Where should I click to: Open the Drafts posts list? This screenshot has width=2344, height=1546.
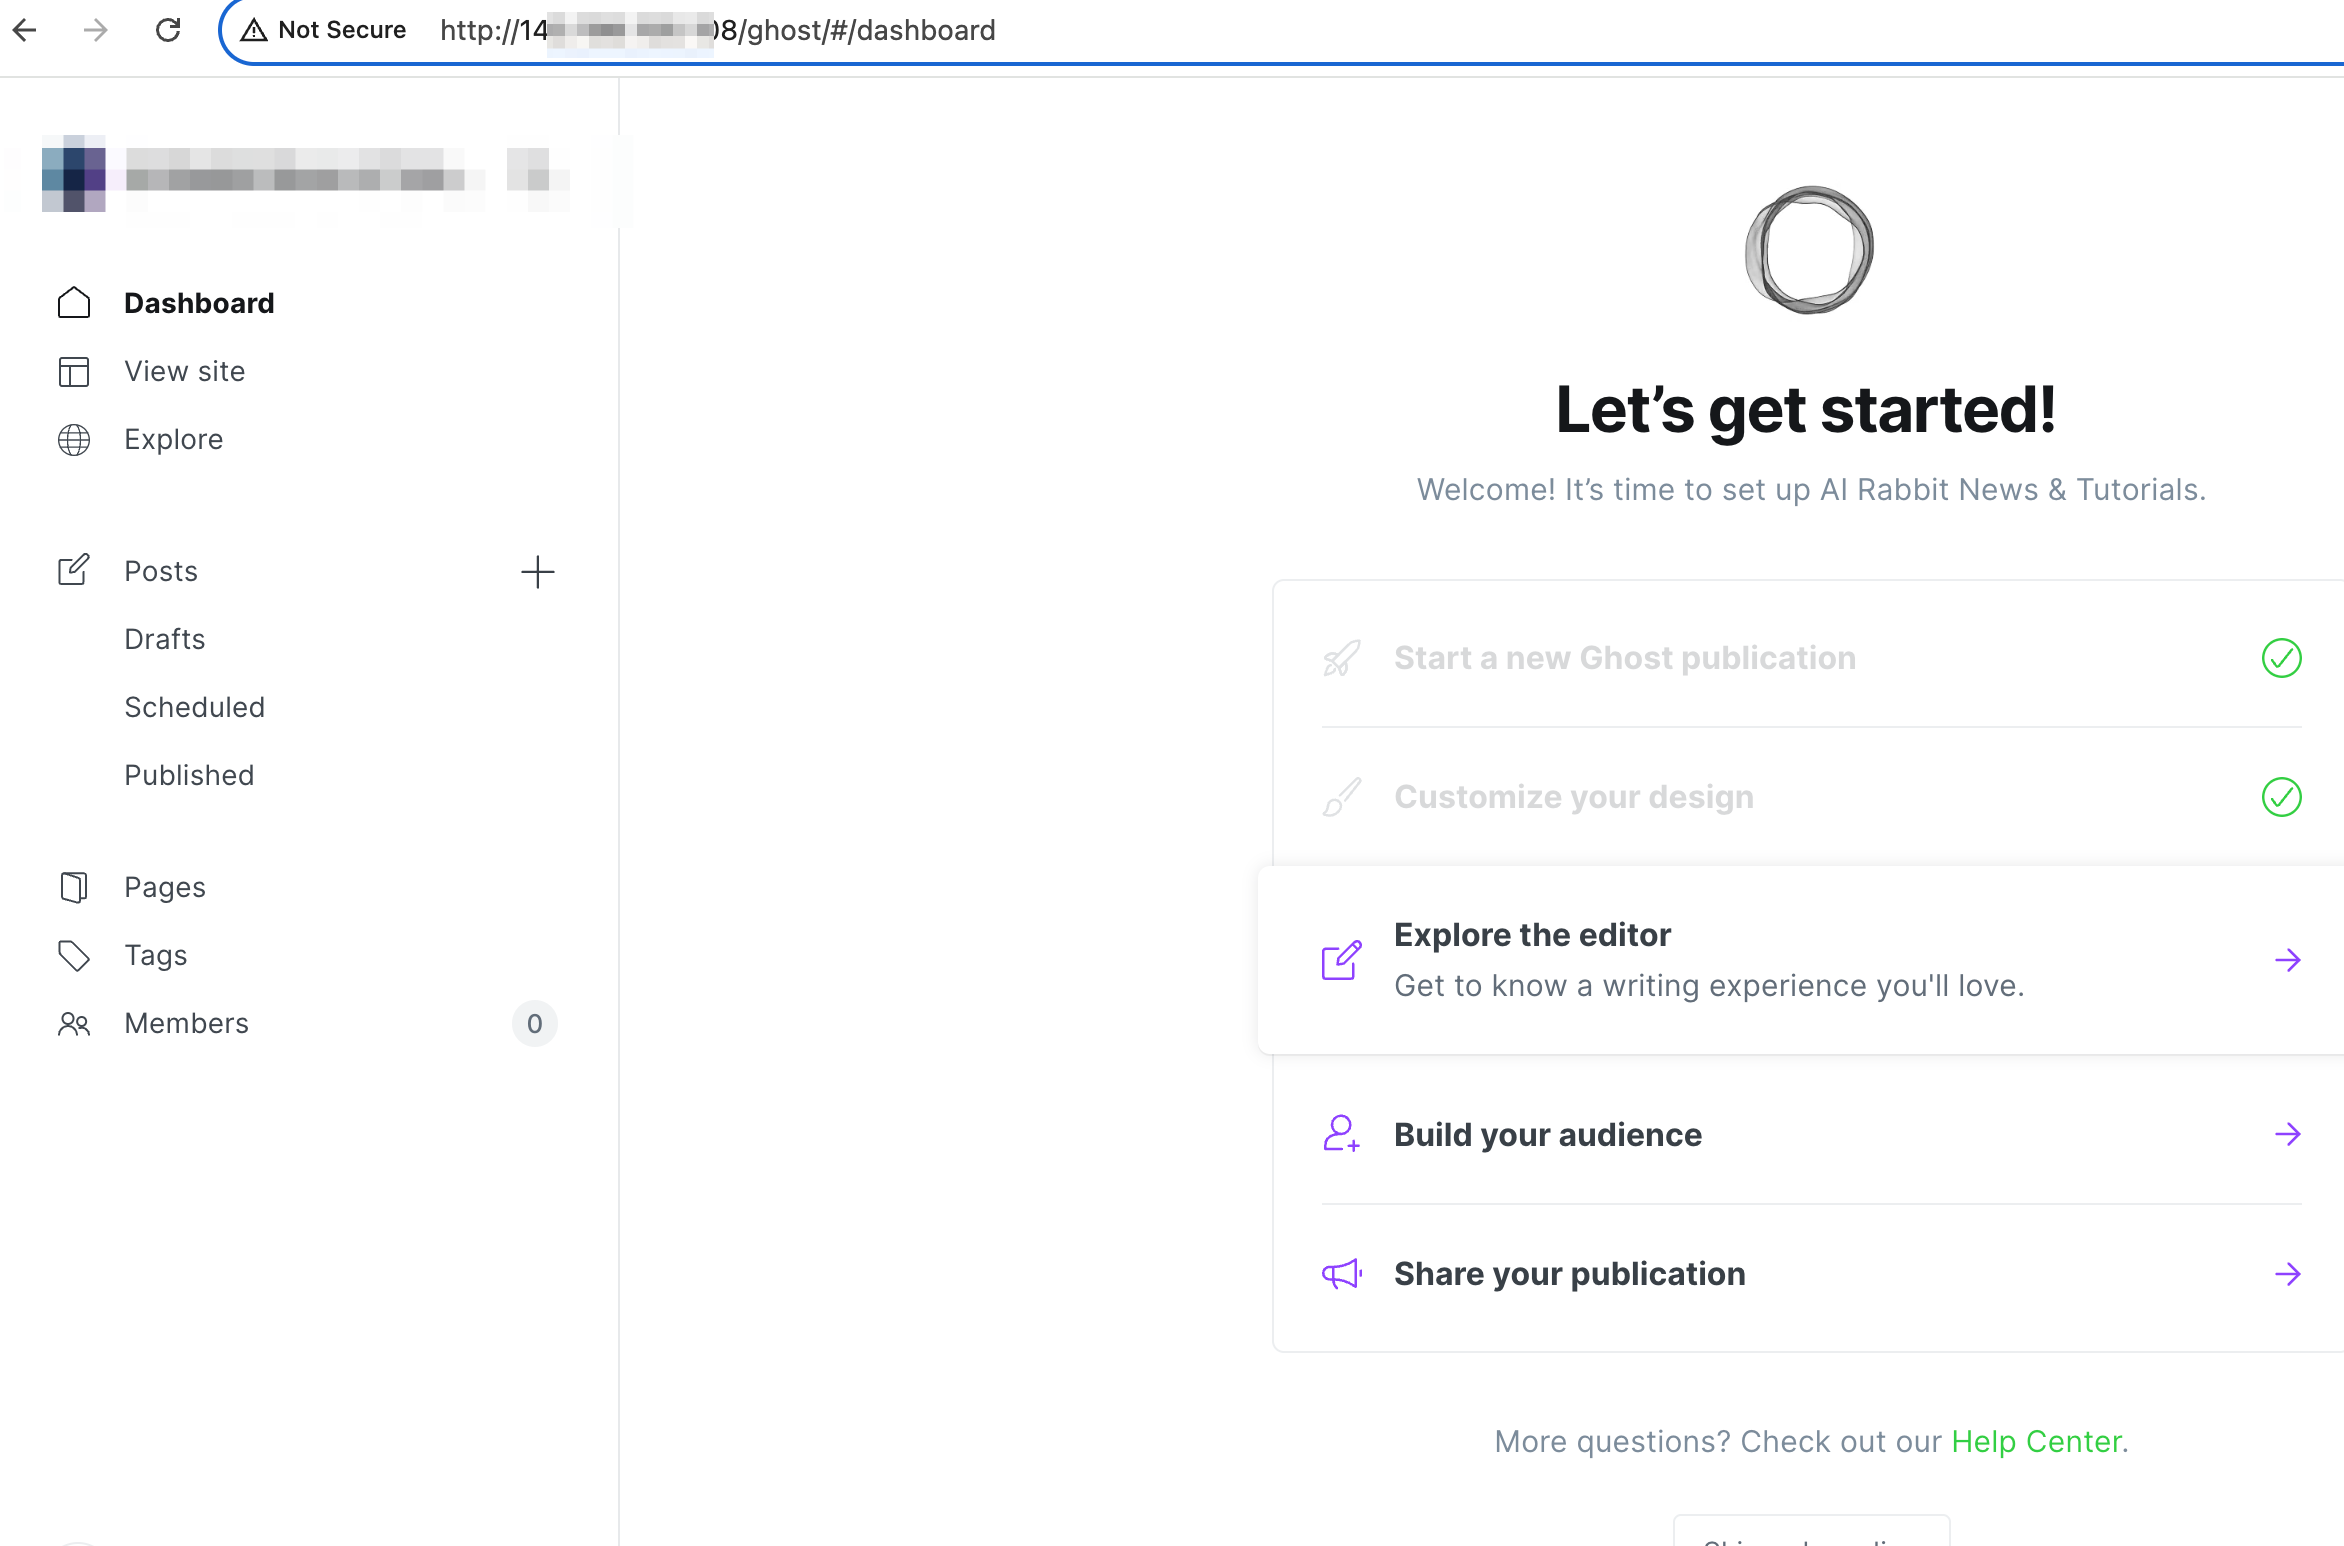pos(165,639)
